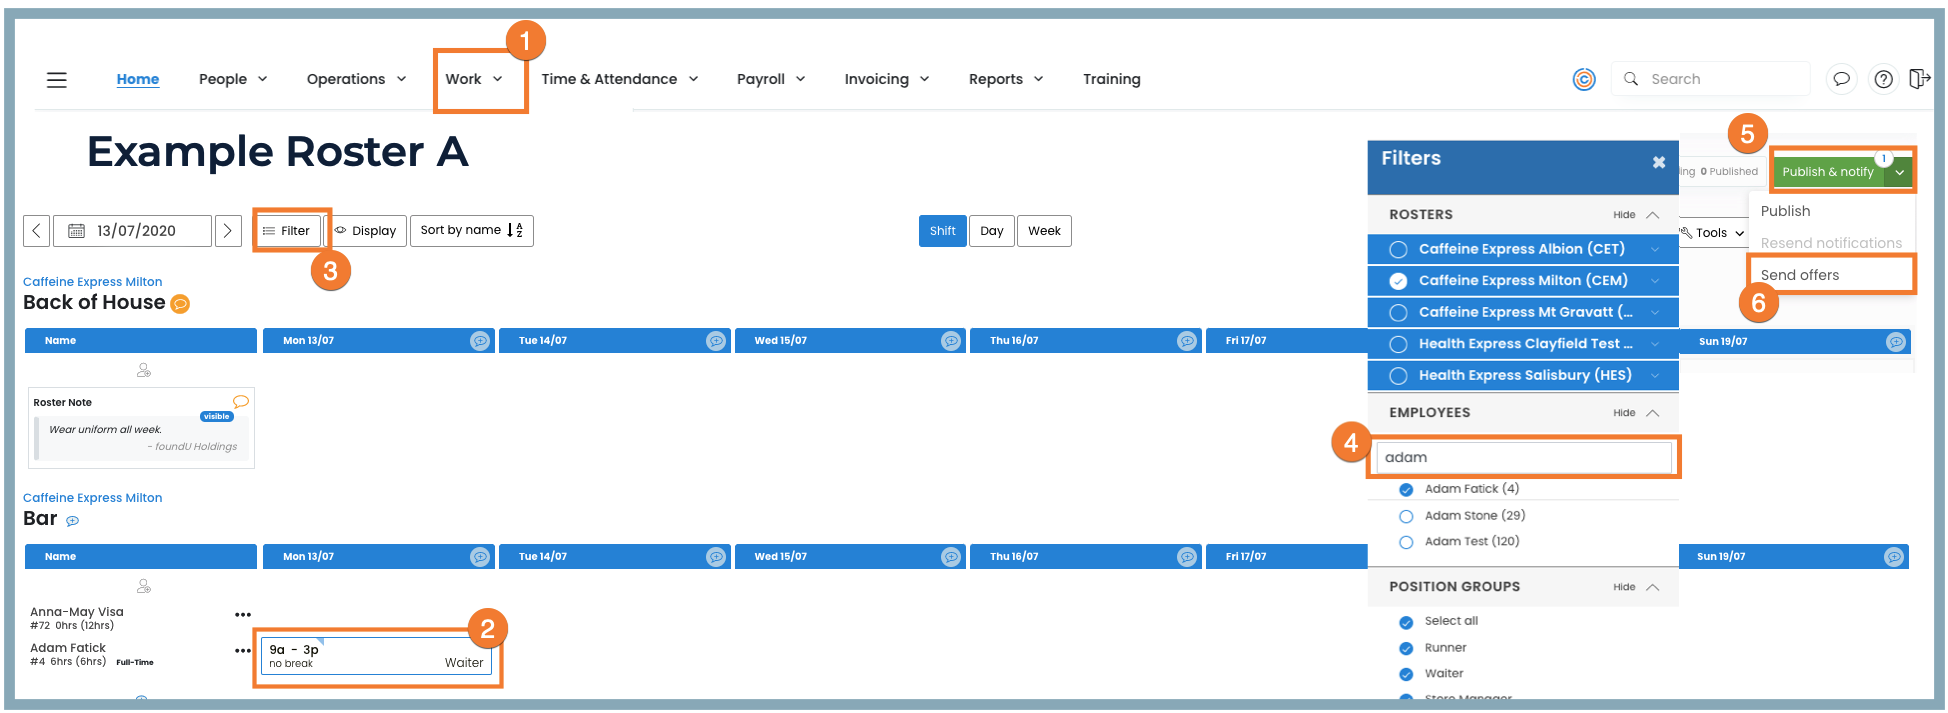Click the Mon 13/07 comment icon in Back of House
Viewport: 1948px width, 713px height.
(480, 341)
